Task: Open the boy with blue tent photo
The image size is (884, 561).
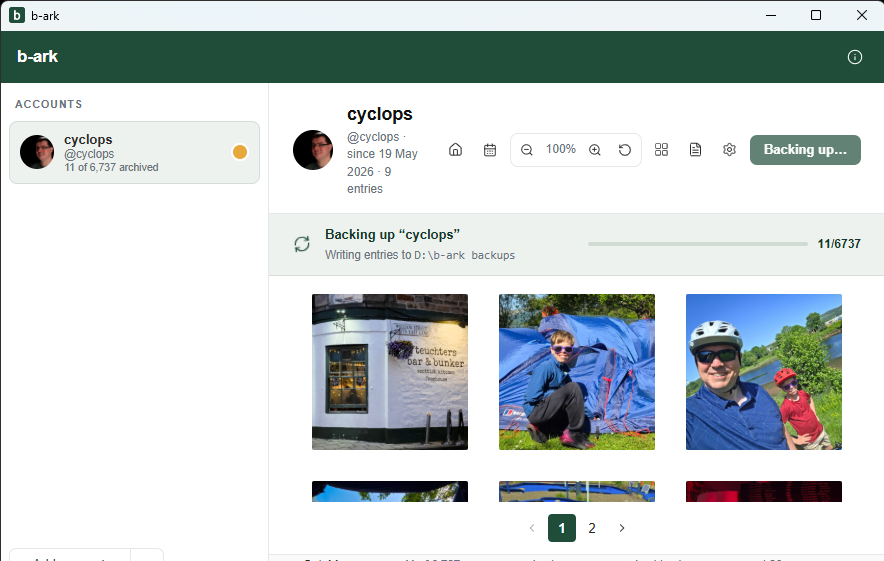Action: coord(577,372)
